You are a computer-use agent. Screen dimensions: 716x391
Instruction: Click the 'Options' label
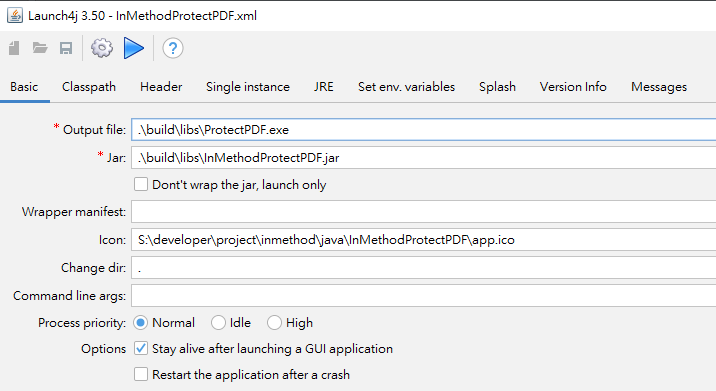(104, 349)
